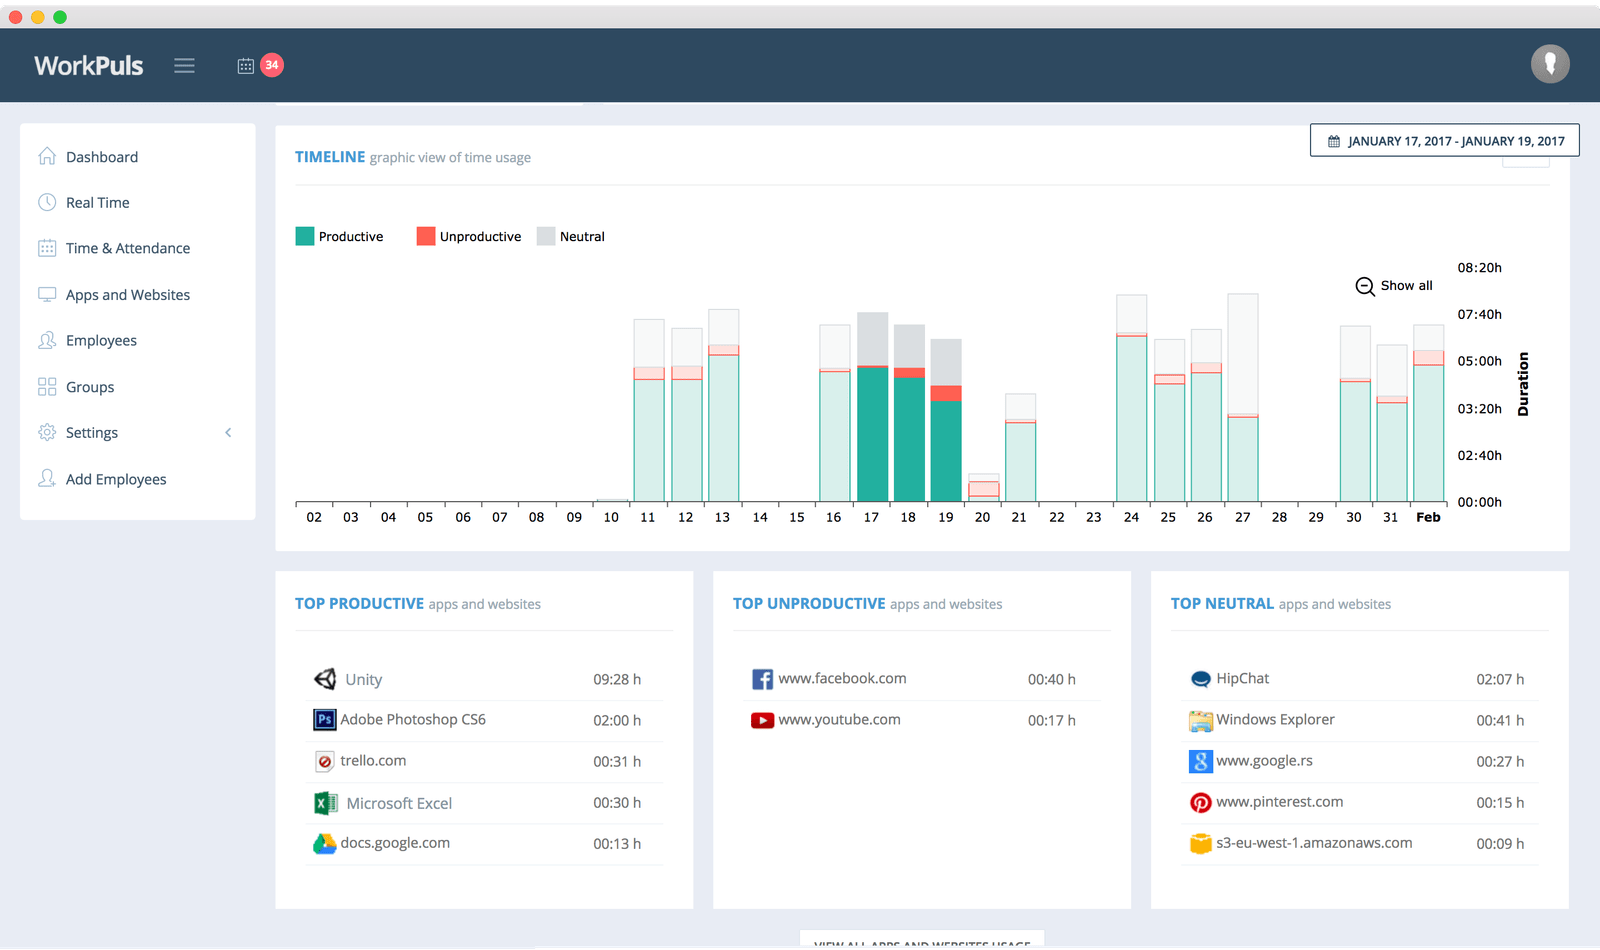Toggle Neutral series in chart legend
Screen dimensions: 1600x950
[x=571, y=236]
